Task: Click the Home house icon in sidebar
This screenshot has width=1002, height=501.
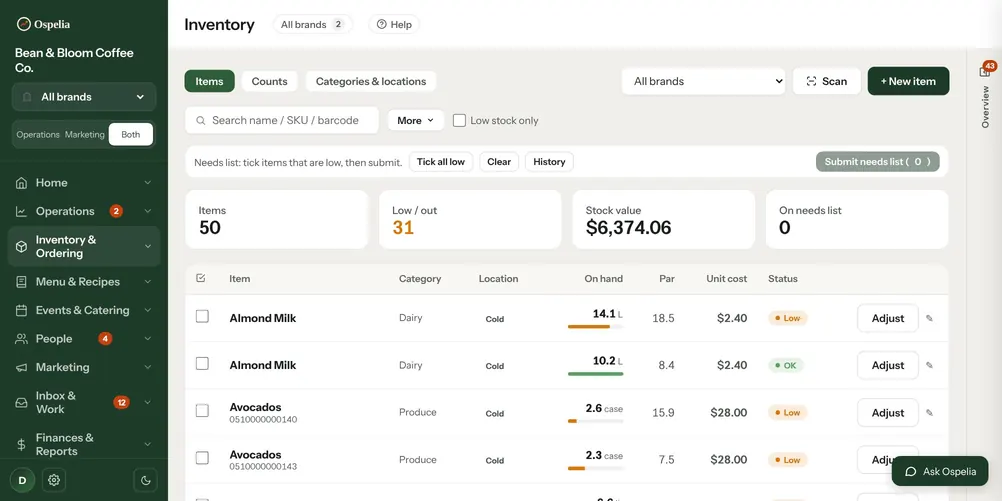Action: (21, 183)
